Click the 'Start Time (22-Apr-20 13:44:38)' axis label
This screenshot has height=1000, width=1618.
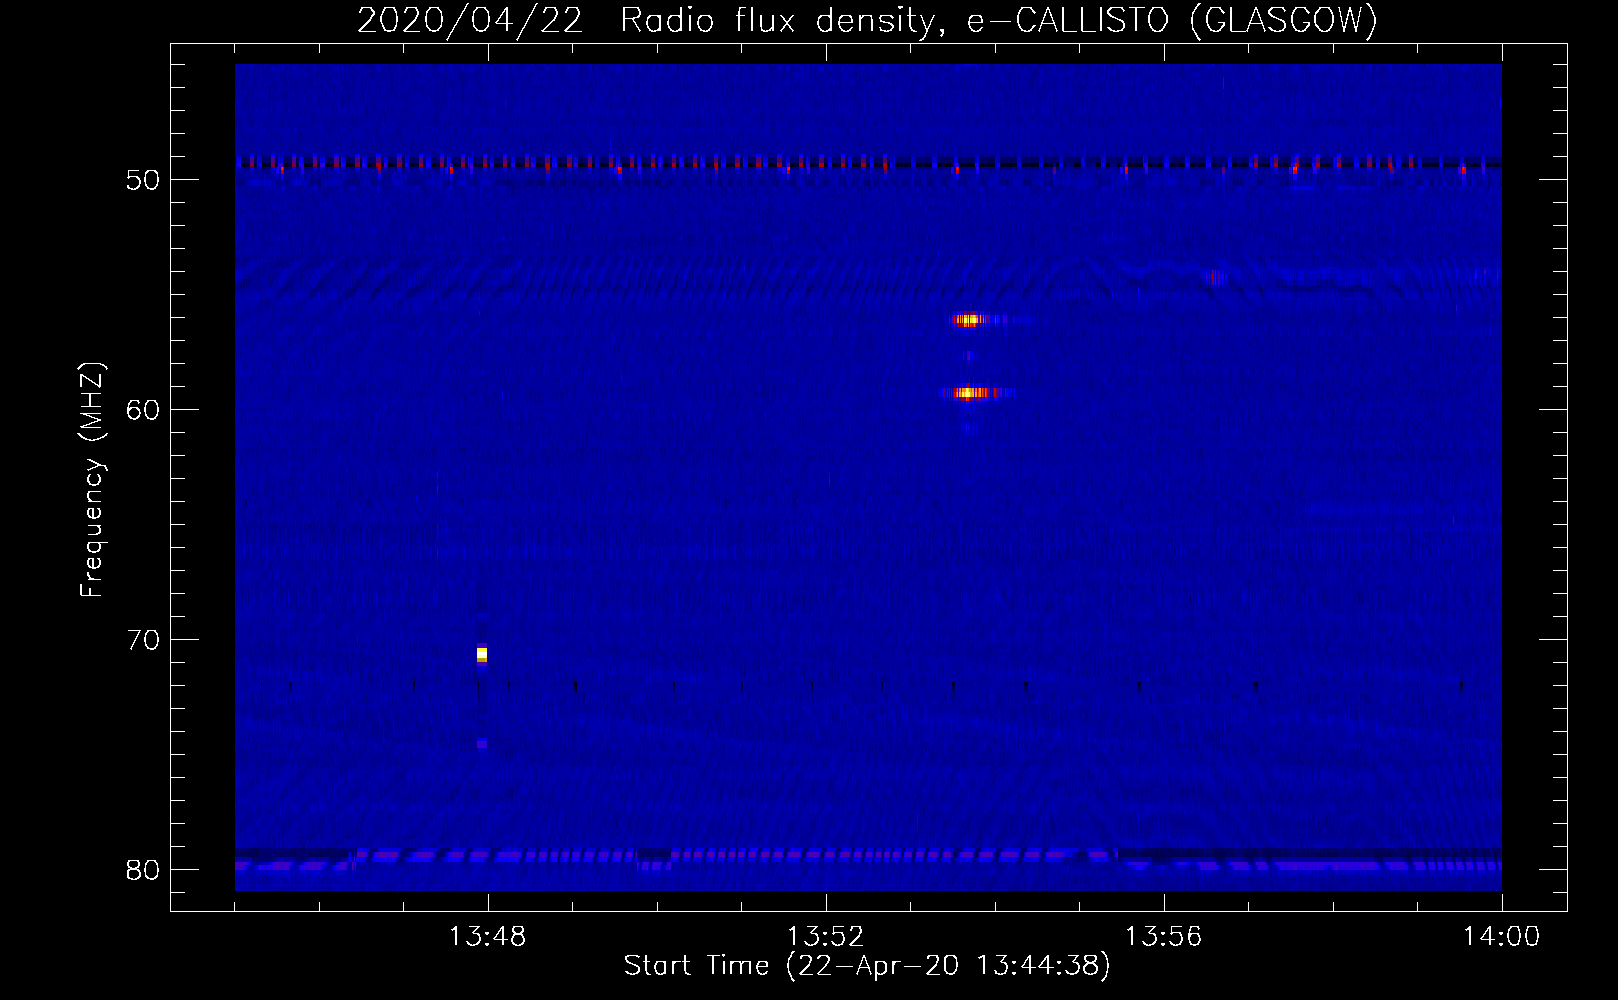[x=867, y=965]
